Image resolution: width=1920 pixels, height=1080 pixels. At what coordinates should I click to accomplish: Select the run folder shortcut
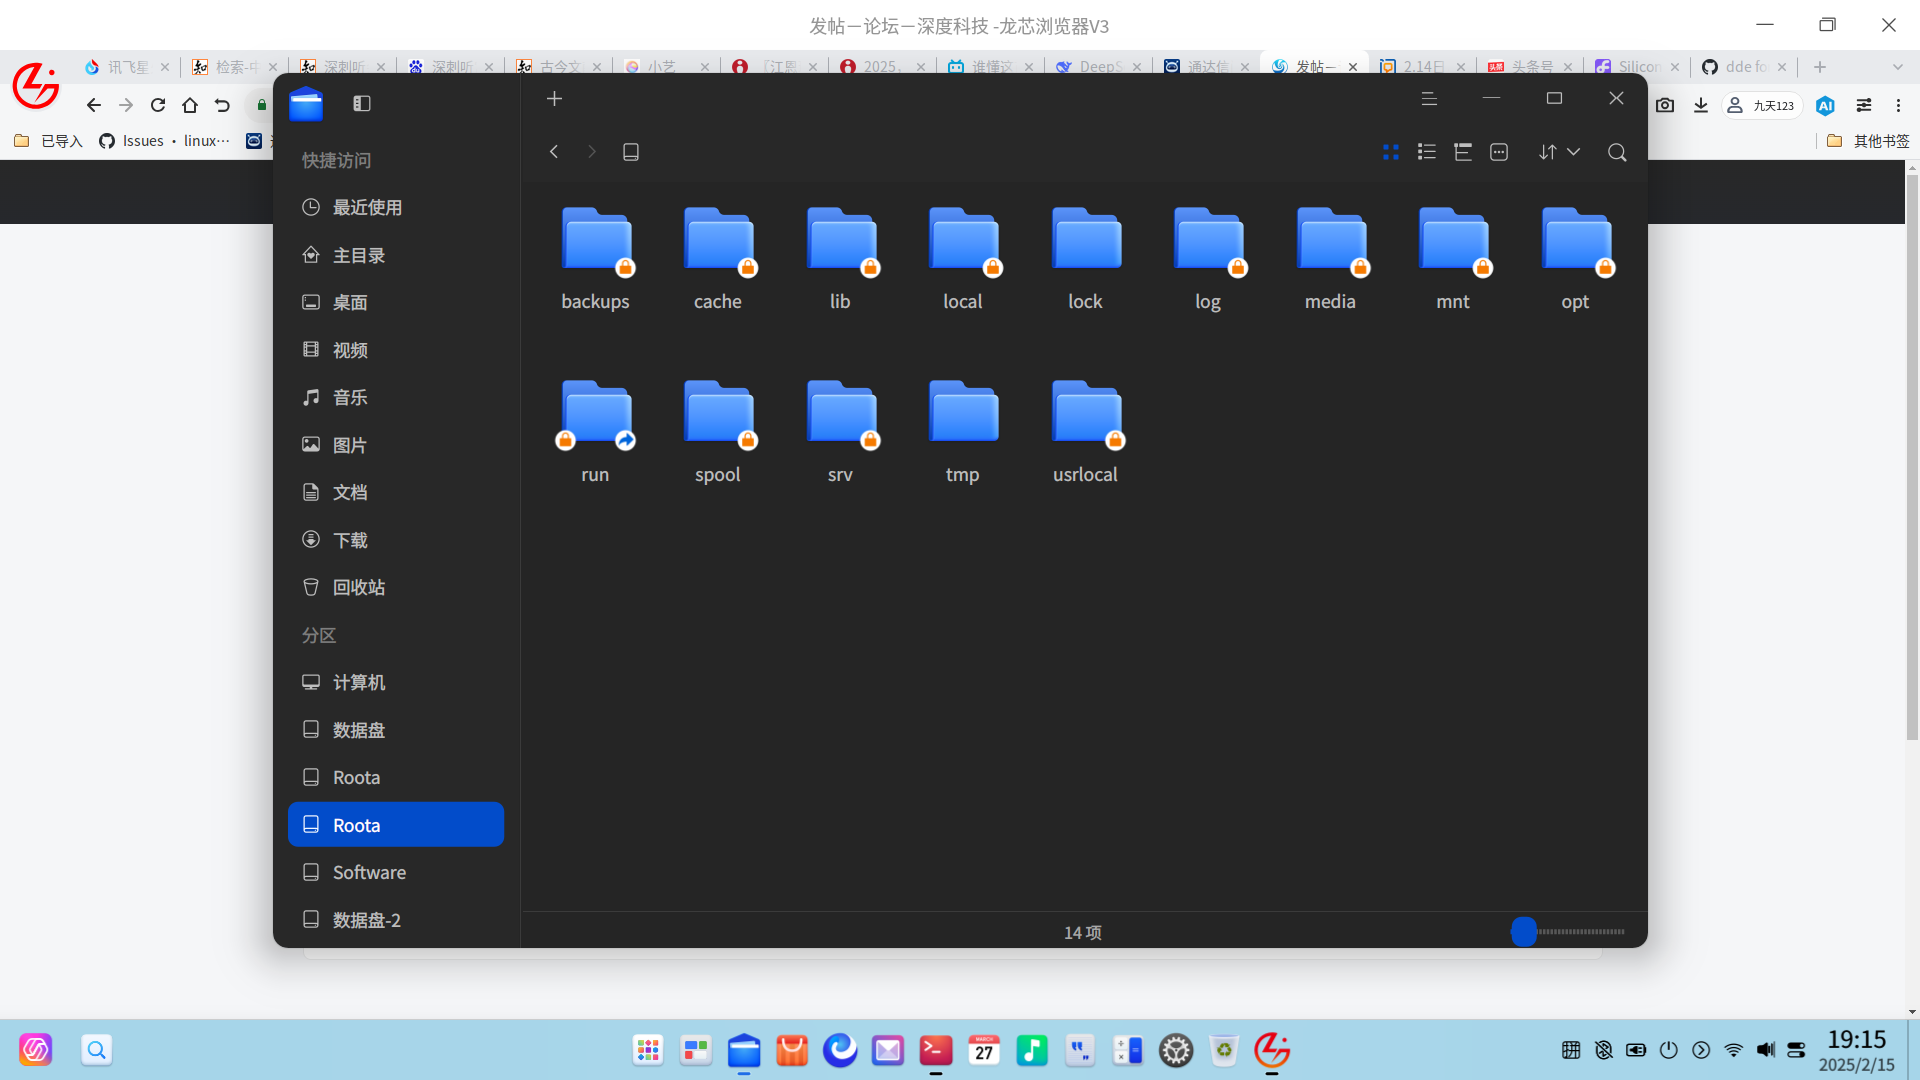(596, 431)
